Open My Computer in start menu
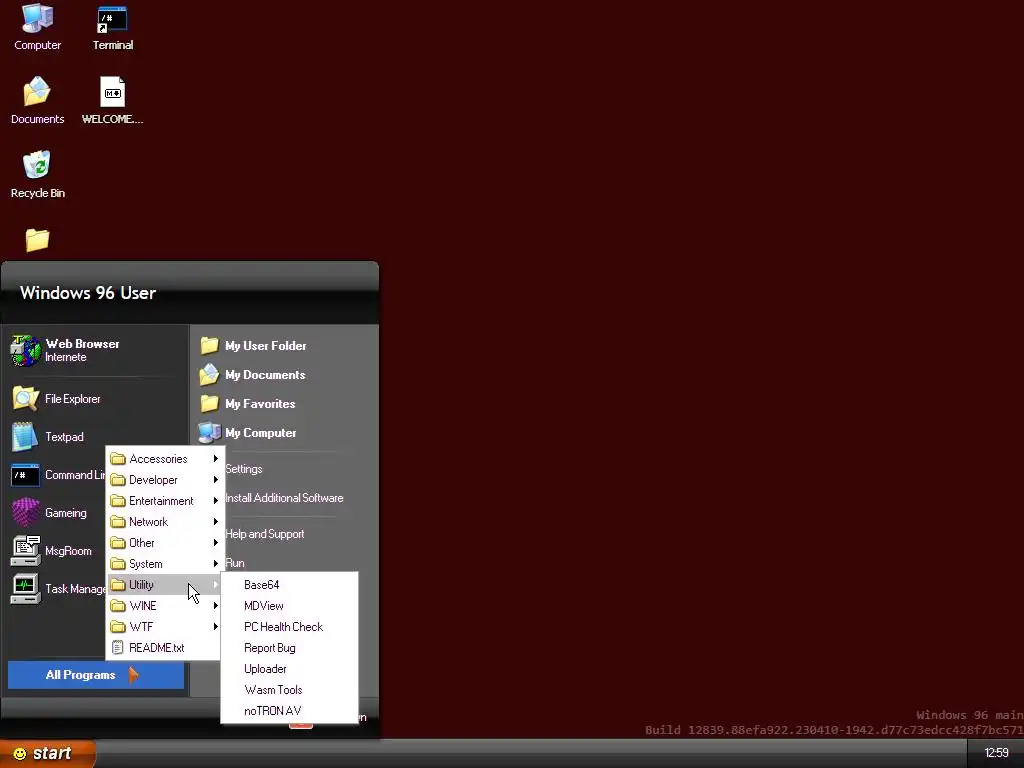Image resolution: width=1024 pixels, height=768 pixels. point(248,432)
